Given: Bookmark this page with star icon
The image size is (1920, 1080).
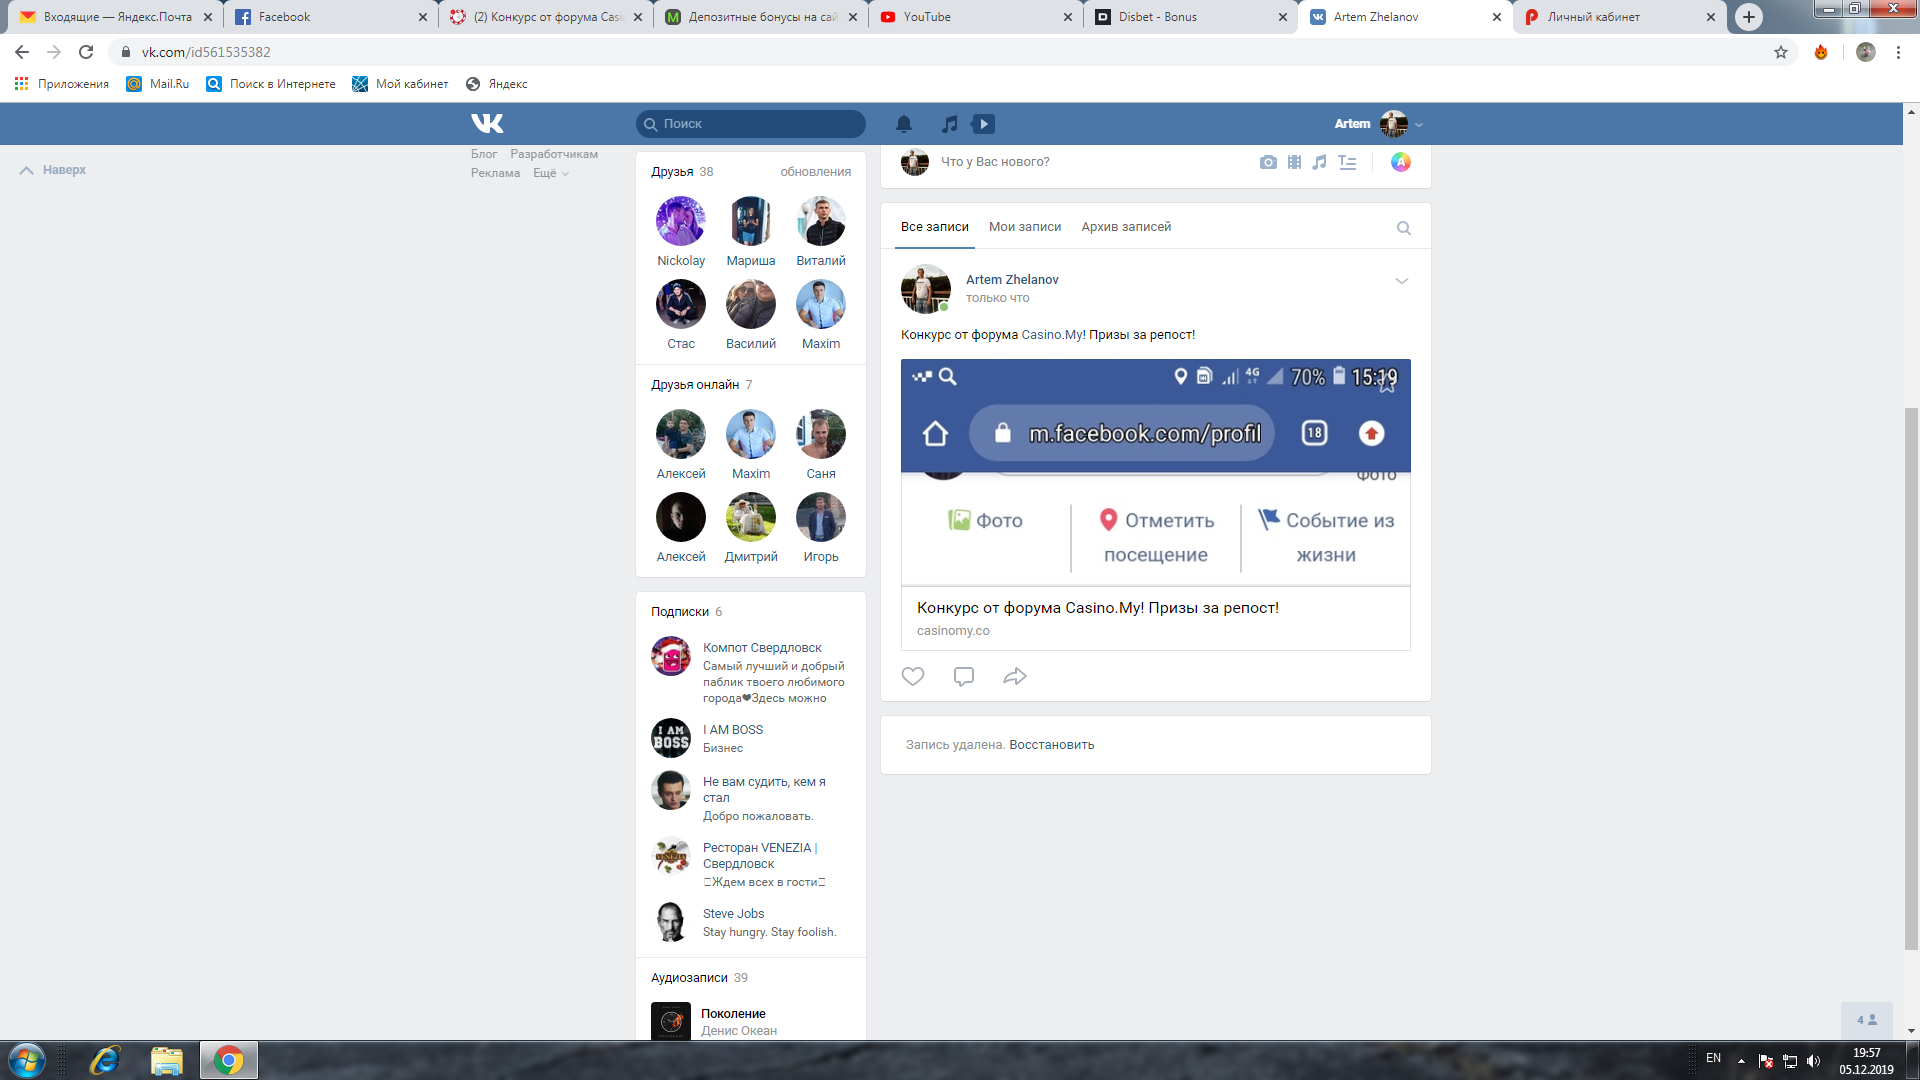Looking at the screenshot, I should tap(1780, 52).
